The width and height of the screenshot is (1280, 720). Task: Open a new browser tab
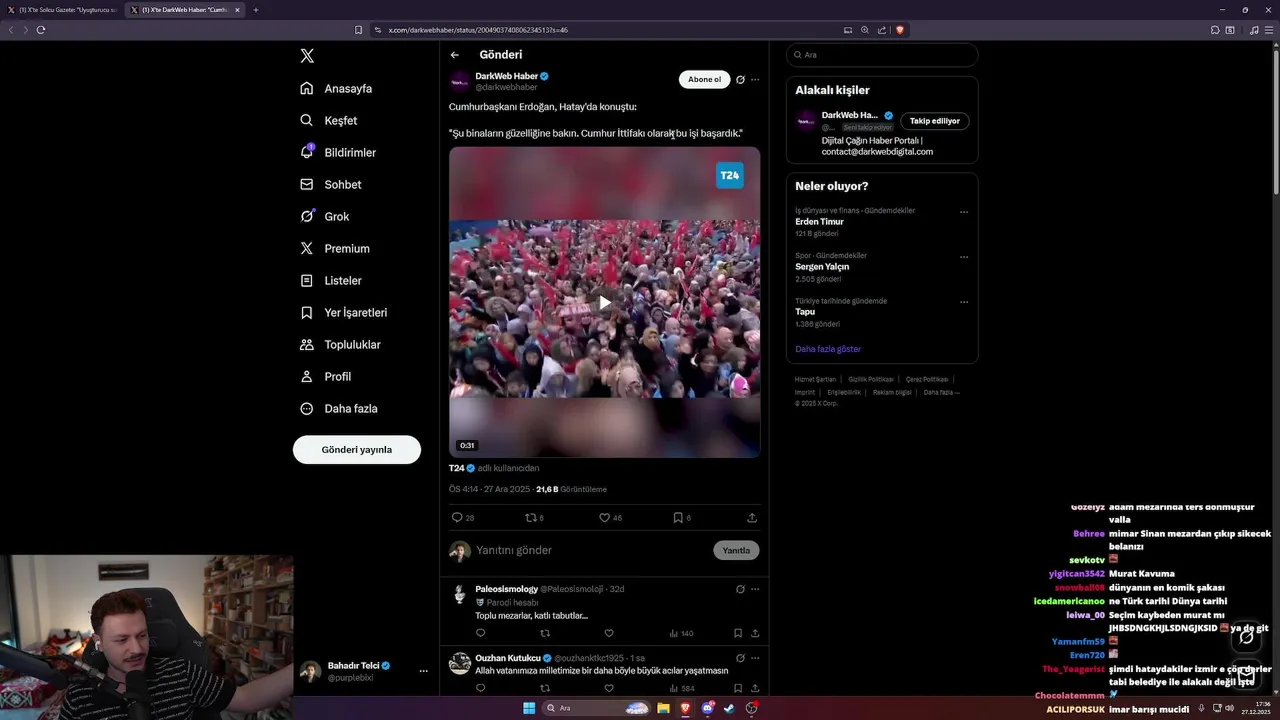point(255,10)
